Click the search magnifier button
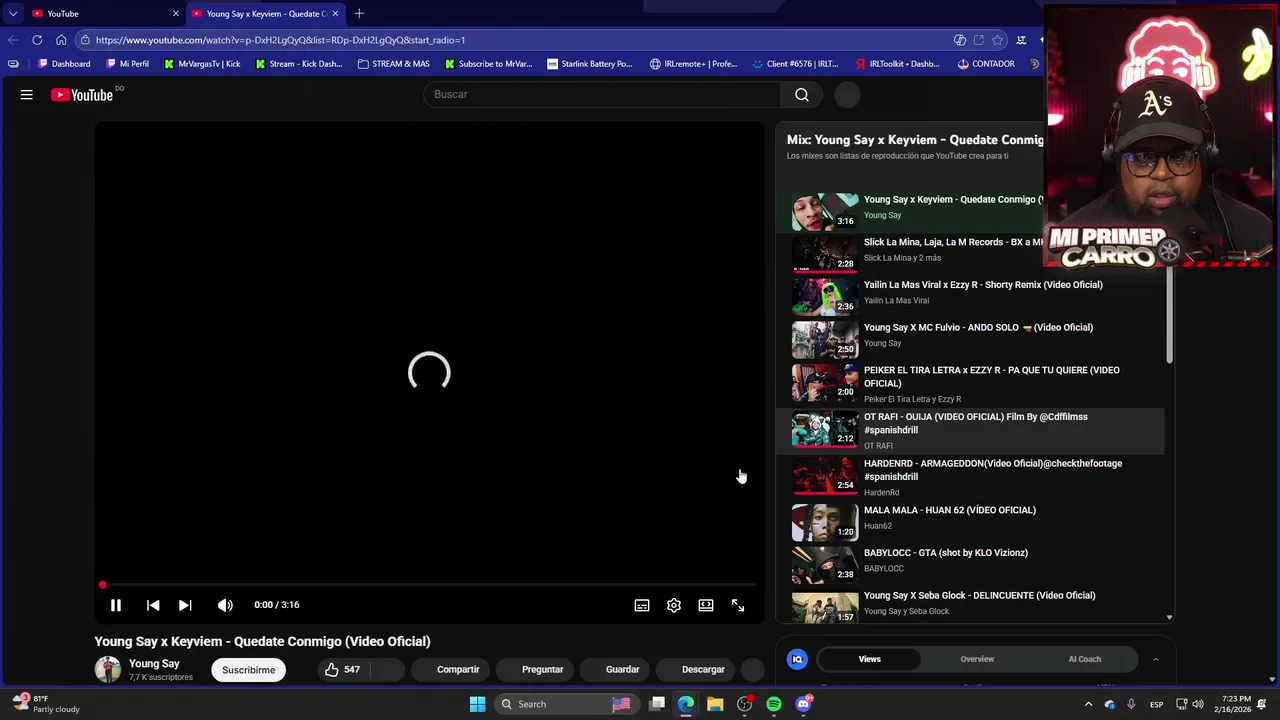Image resolution: width=1280 pixels, height=720 pixels. (x=802, y=94)
